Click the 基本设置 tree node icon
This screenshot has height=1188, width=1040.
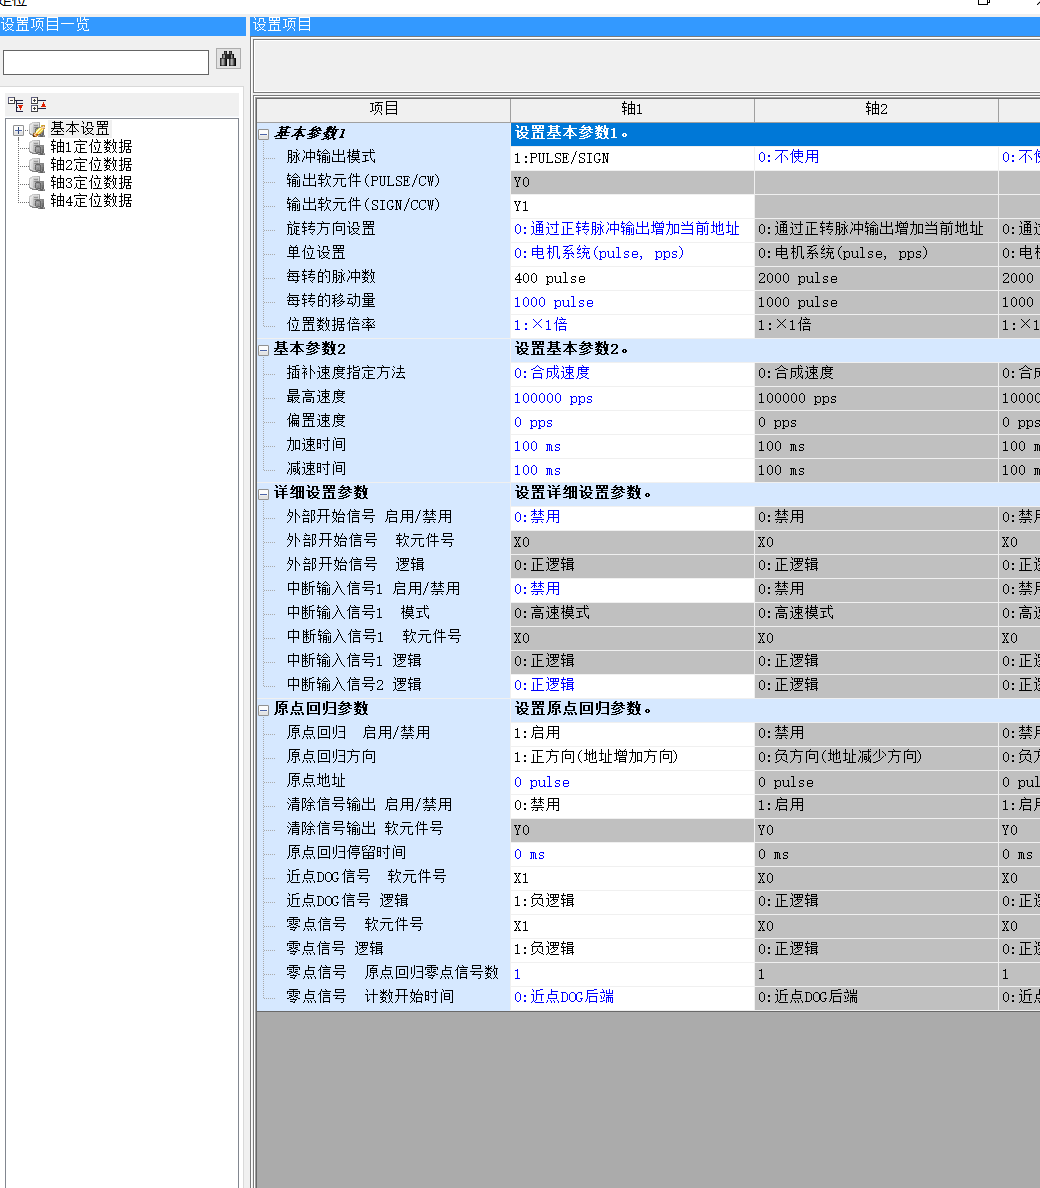click(38, 129)
